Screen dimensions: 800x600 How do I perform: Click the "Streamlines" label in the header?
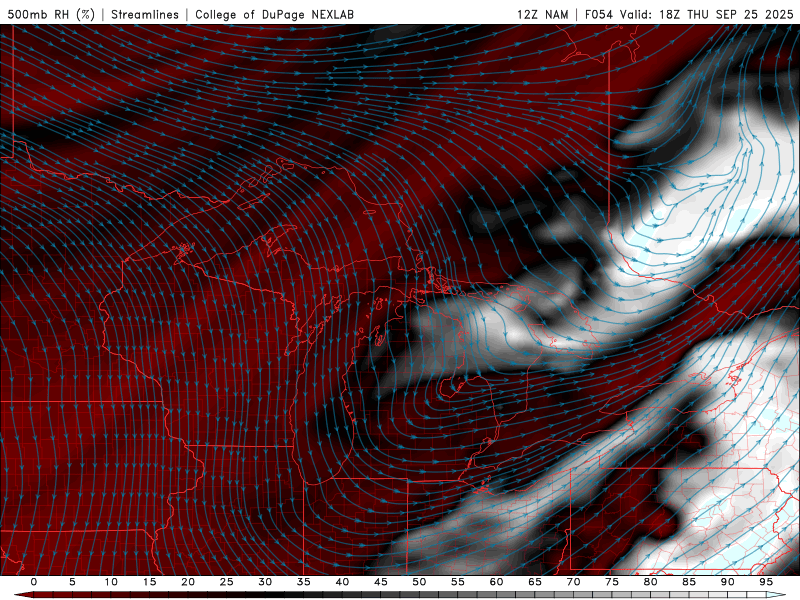[145, 14]
